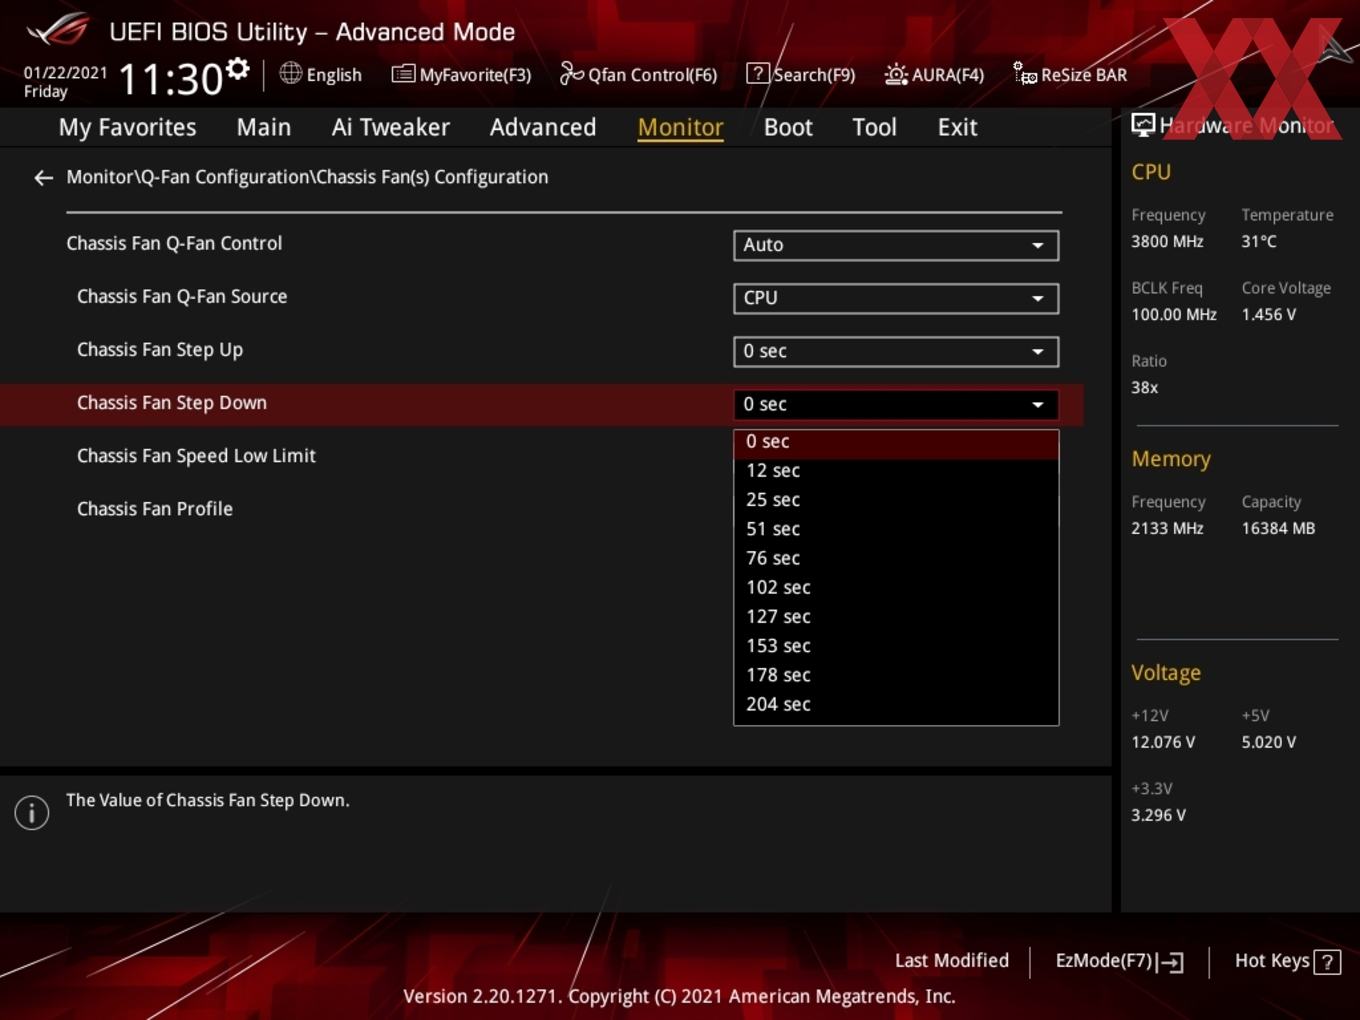Open Tool tab
Screen dimensions: 1360x1020
(875, 127)
